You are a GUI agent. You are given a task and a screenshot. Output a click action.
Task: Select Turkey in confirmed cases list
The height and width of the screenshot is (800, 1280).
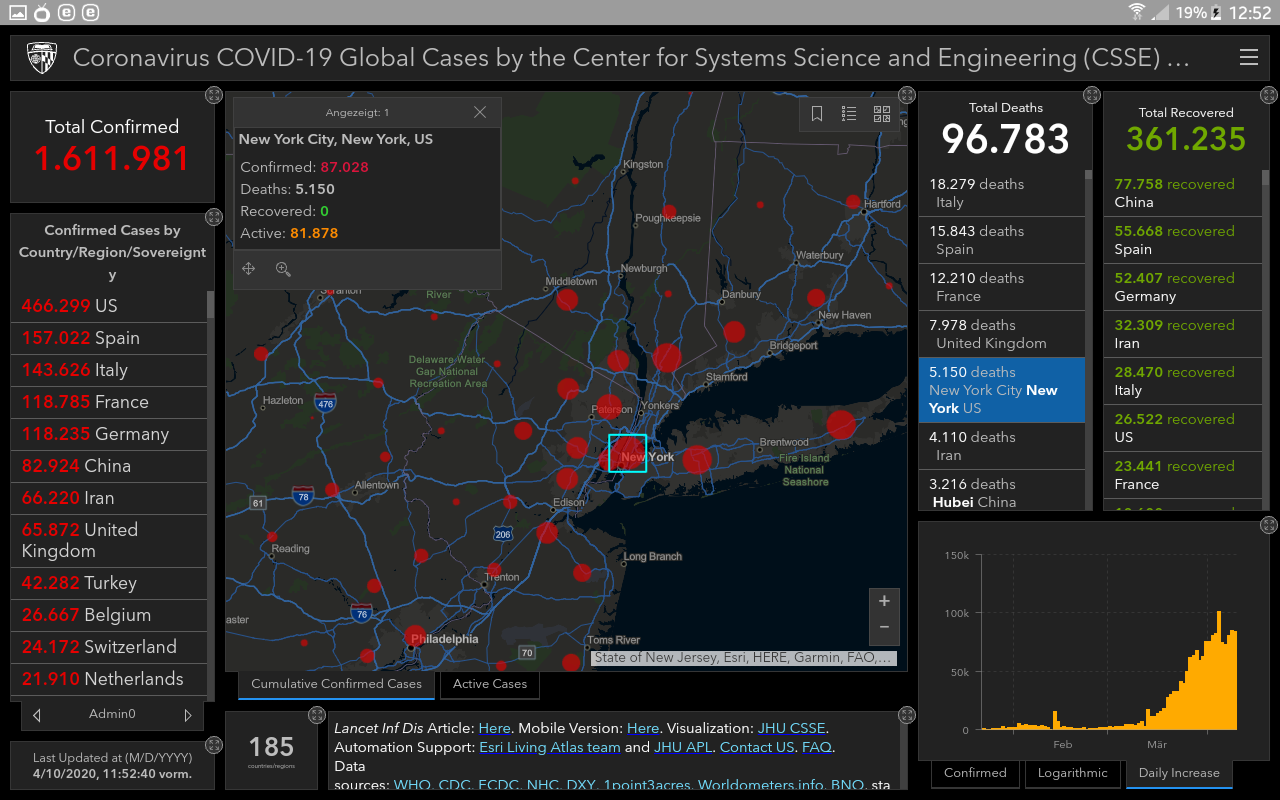point(109,583)
